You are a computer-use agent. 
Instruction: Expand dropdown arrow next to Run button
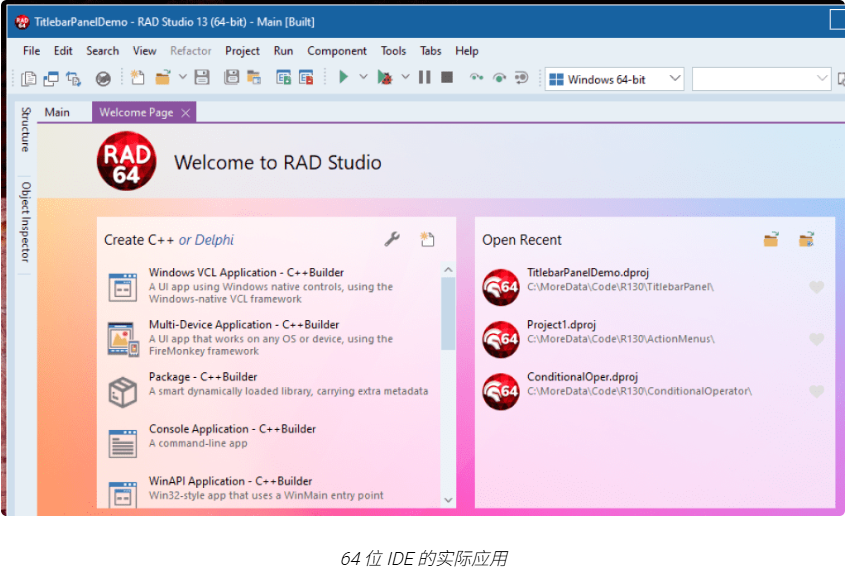pyautogui.click(x=363, y=78)
